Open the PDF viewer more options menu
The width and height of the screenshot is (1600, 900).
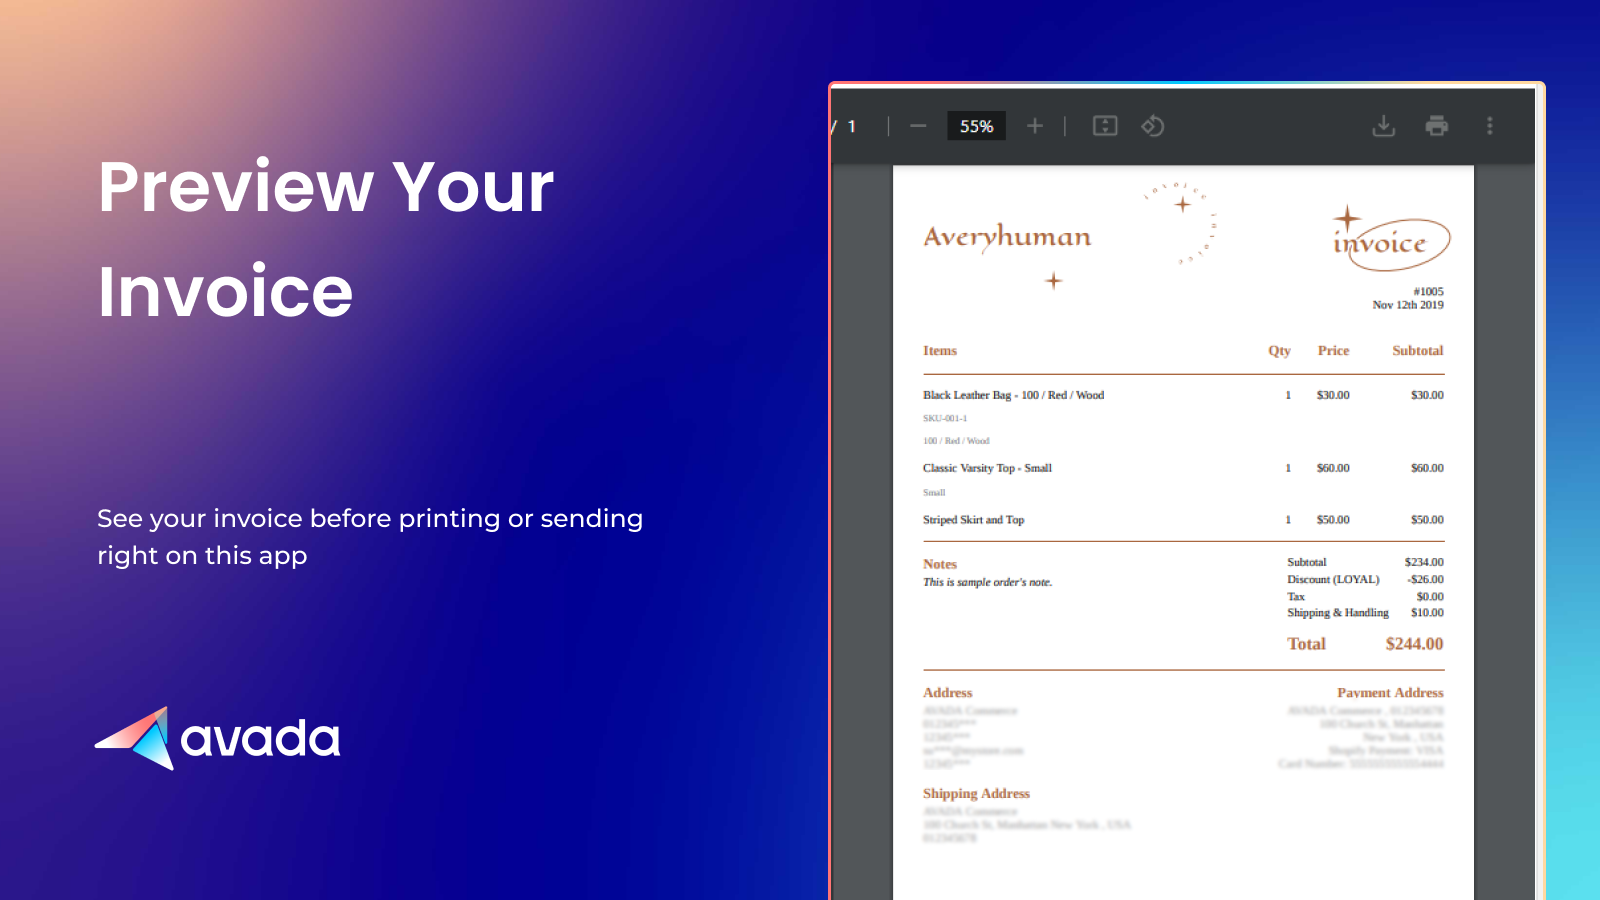pos(1490,126)
